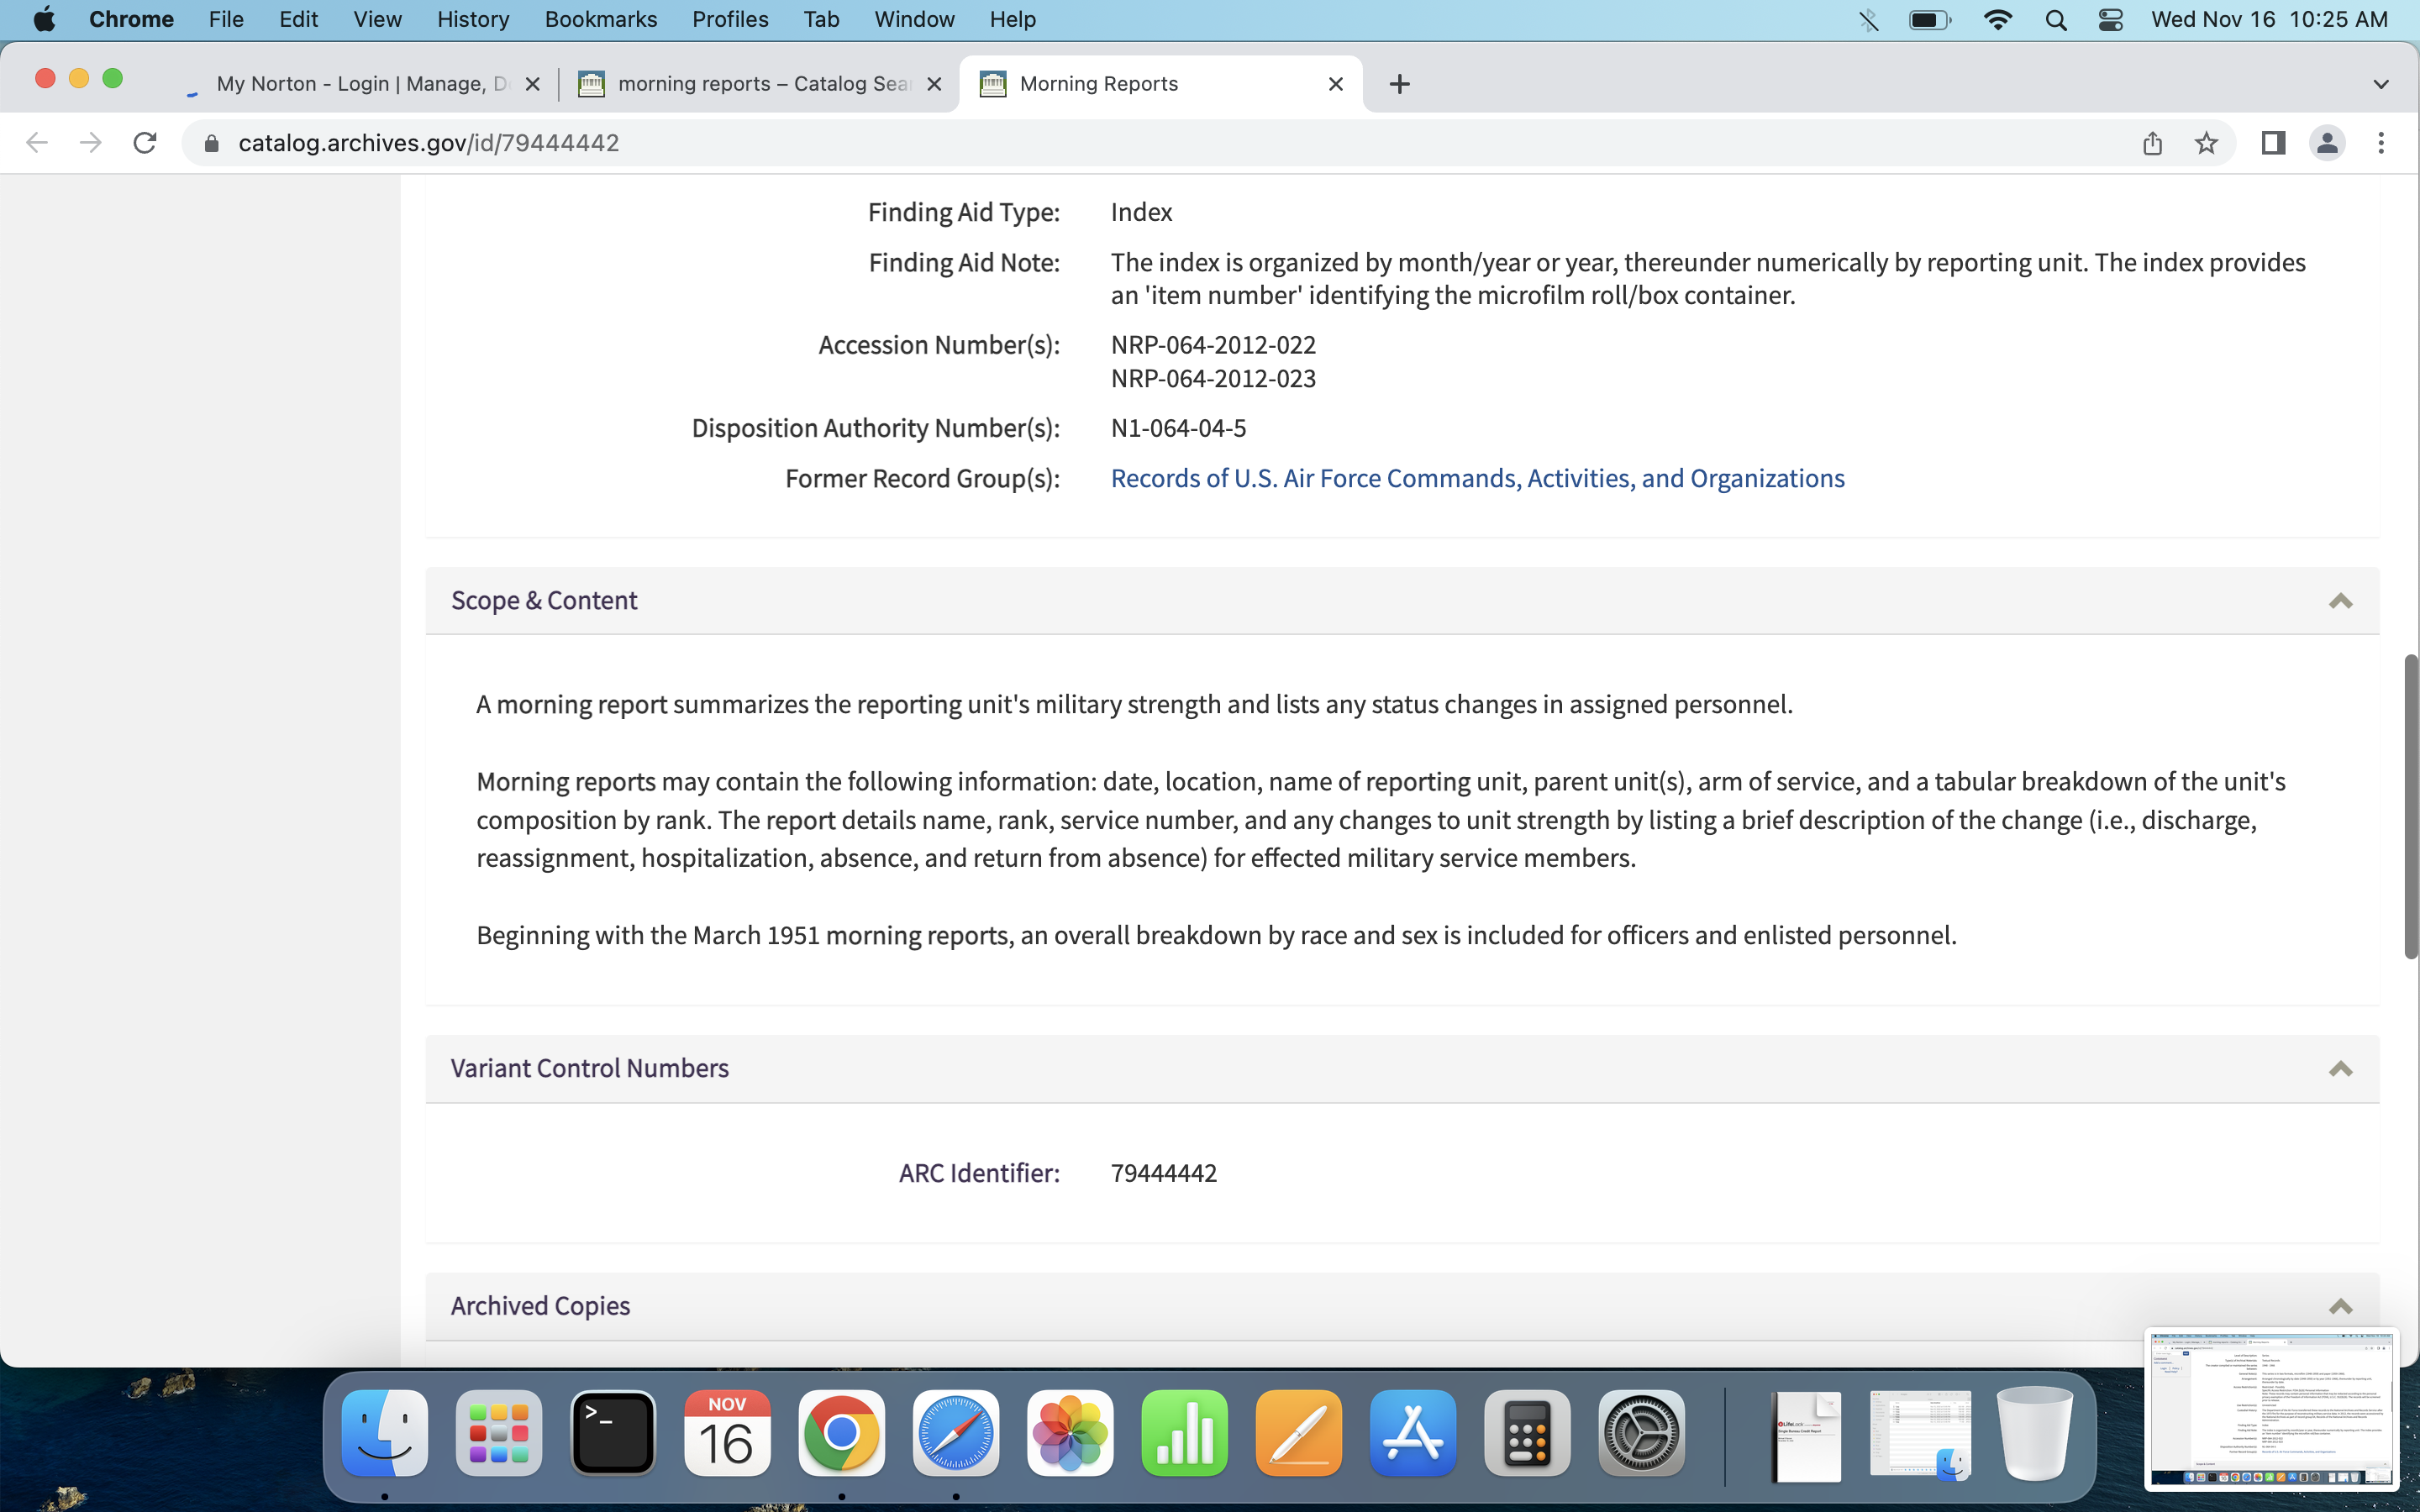
Task: Open Chrome's three-dot menu
Action: coord(2381,143)
